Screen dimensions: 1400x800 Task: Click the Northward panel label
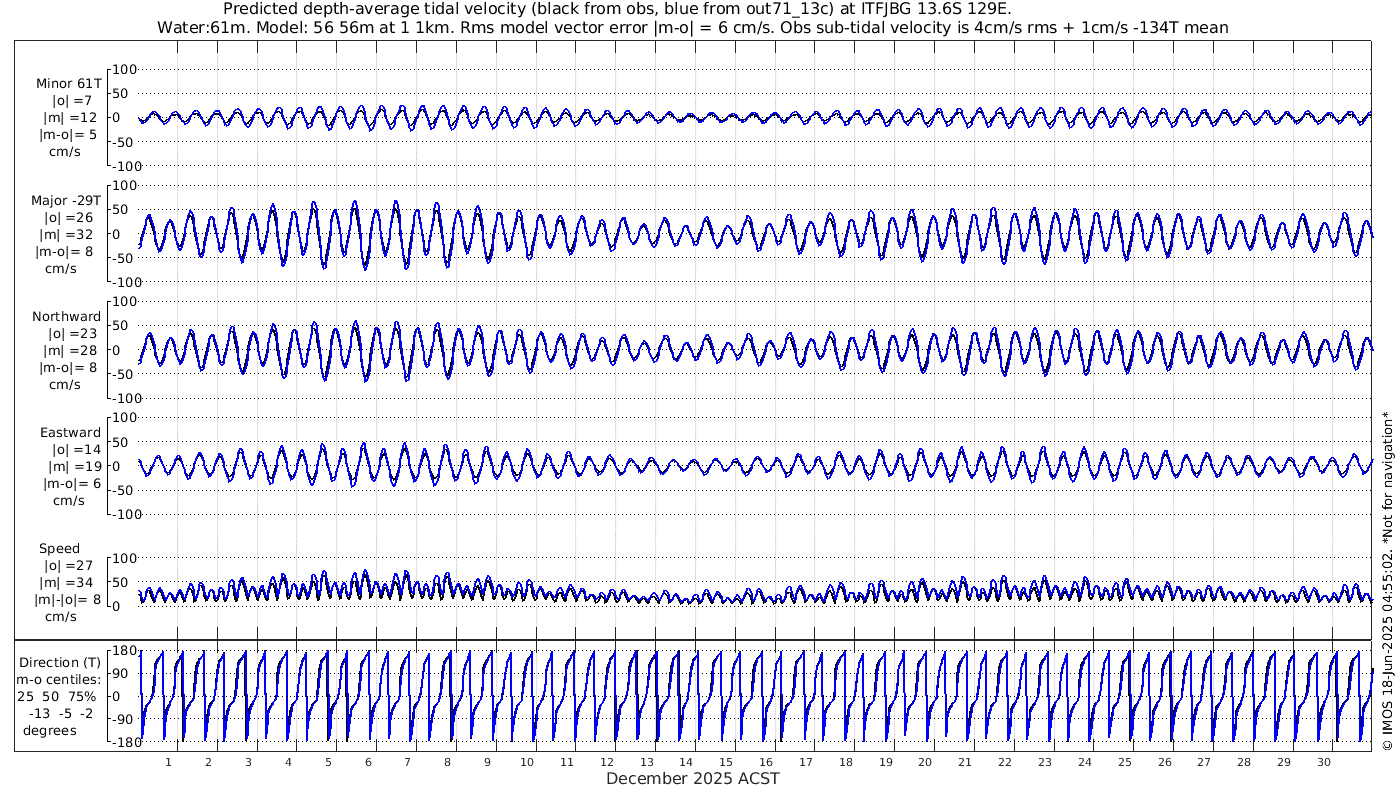coord(66,317)
